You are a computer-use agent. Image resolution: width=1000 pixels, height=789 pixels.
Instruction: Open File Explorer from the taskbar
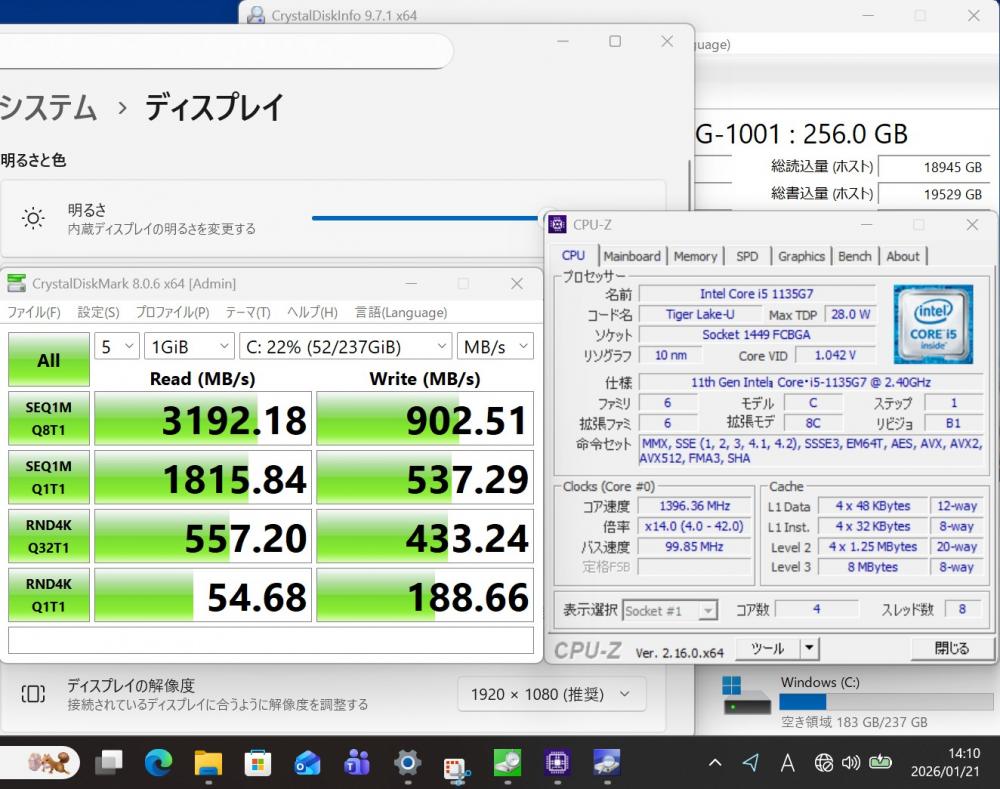pos(208,764)
